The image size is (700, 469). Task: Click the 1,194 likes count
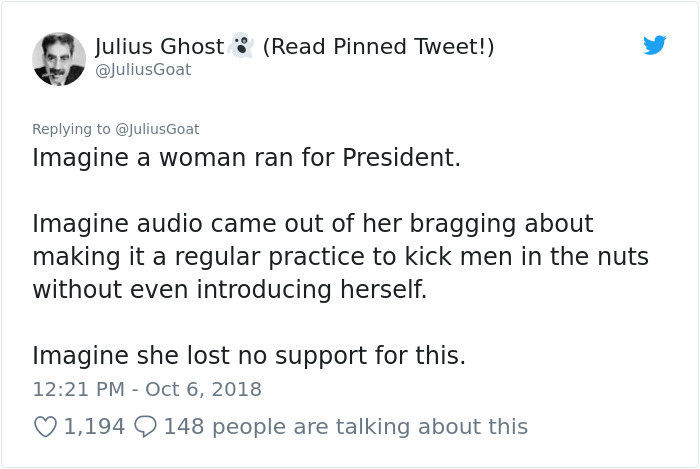tap(94, 427)
